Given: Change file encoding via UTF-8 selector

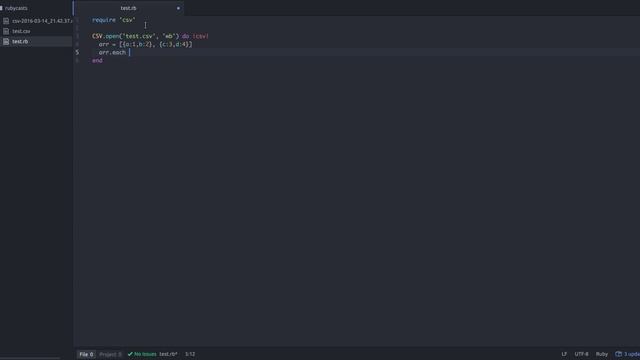Looking at the screenshot, I should click(x=581, y=354).
